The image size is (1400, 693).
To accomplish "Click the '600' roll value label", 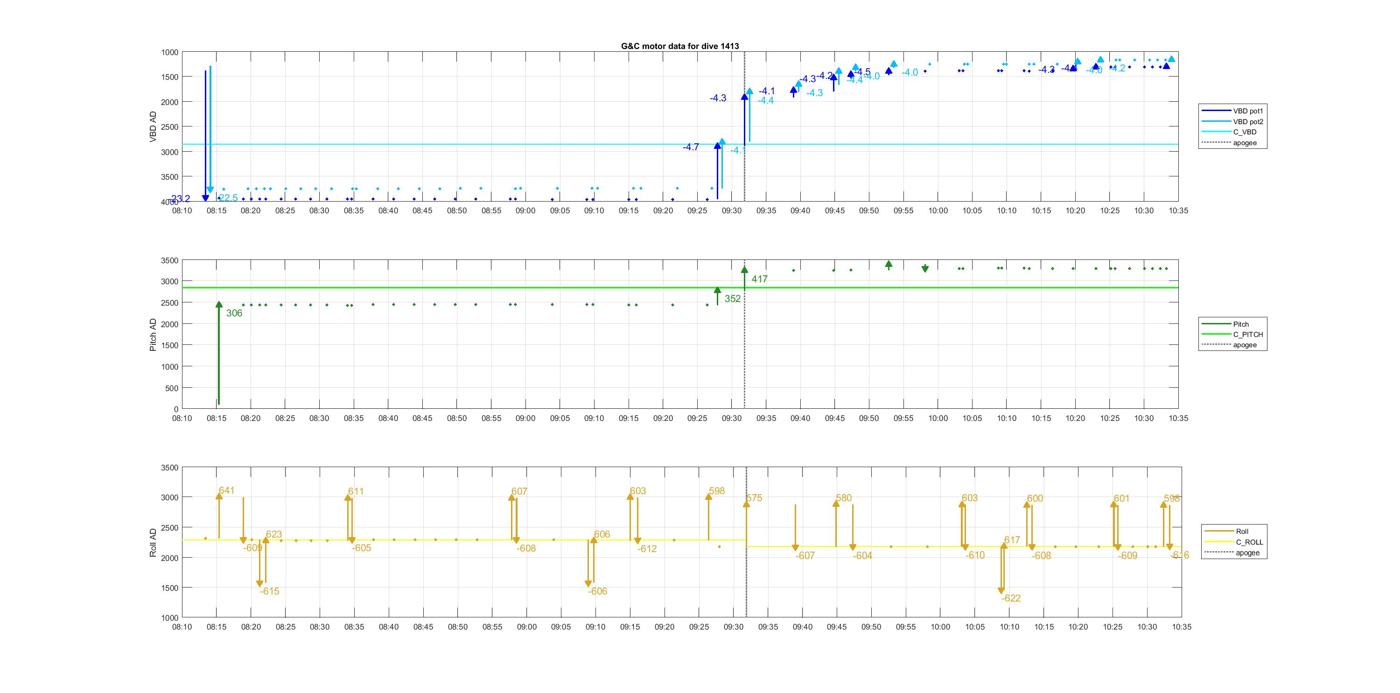I will (x=1035, y=498).
